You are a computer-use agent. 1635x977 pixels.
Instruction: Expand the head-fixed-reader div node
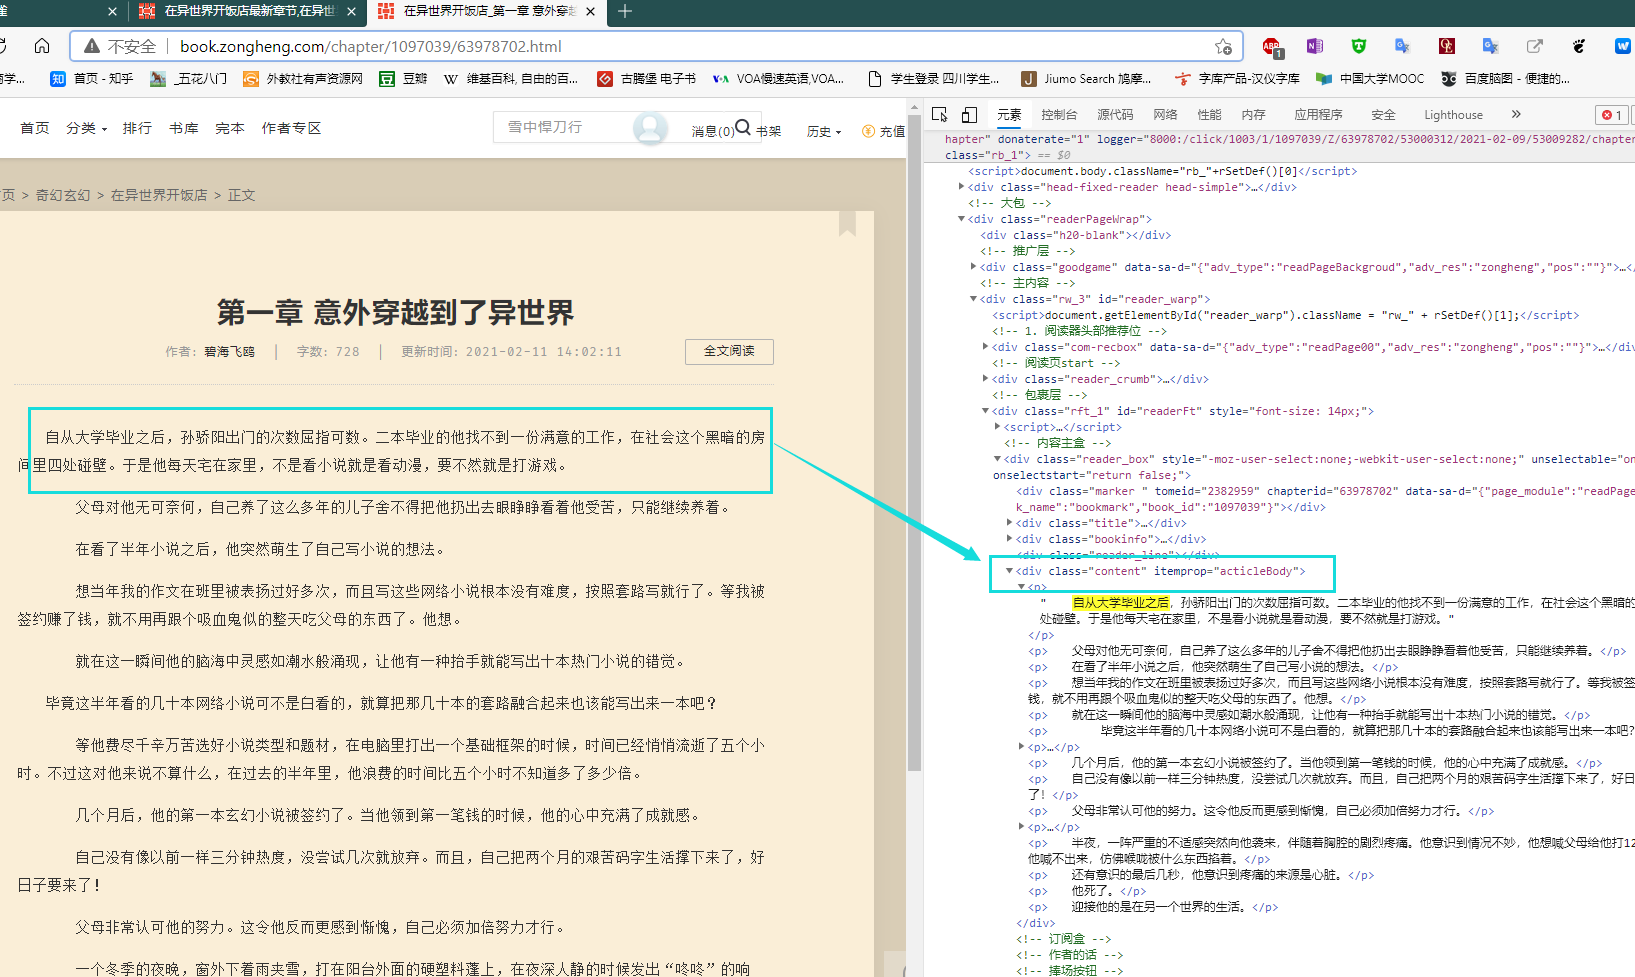point(962,187)
